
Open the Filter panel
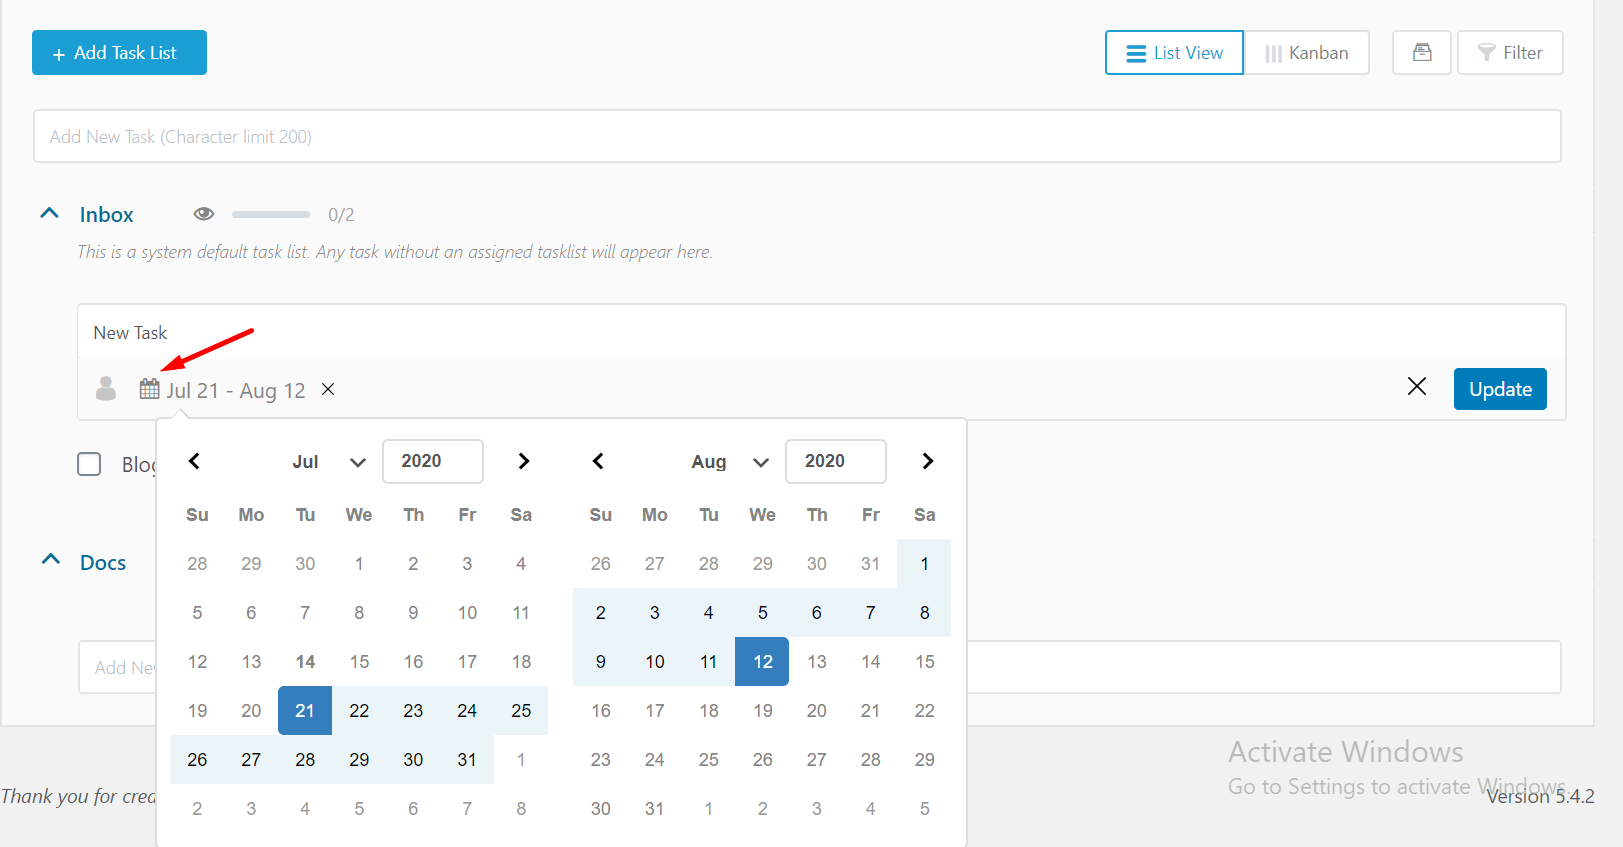point(1510,53)
